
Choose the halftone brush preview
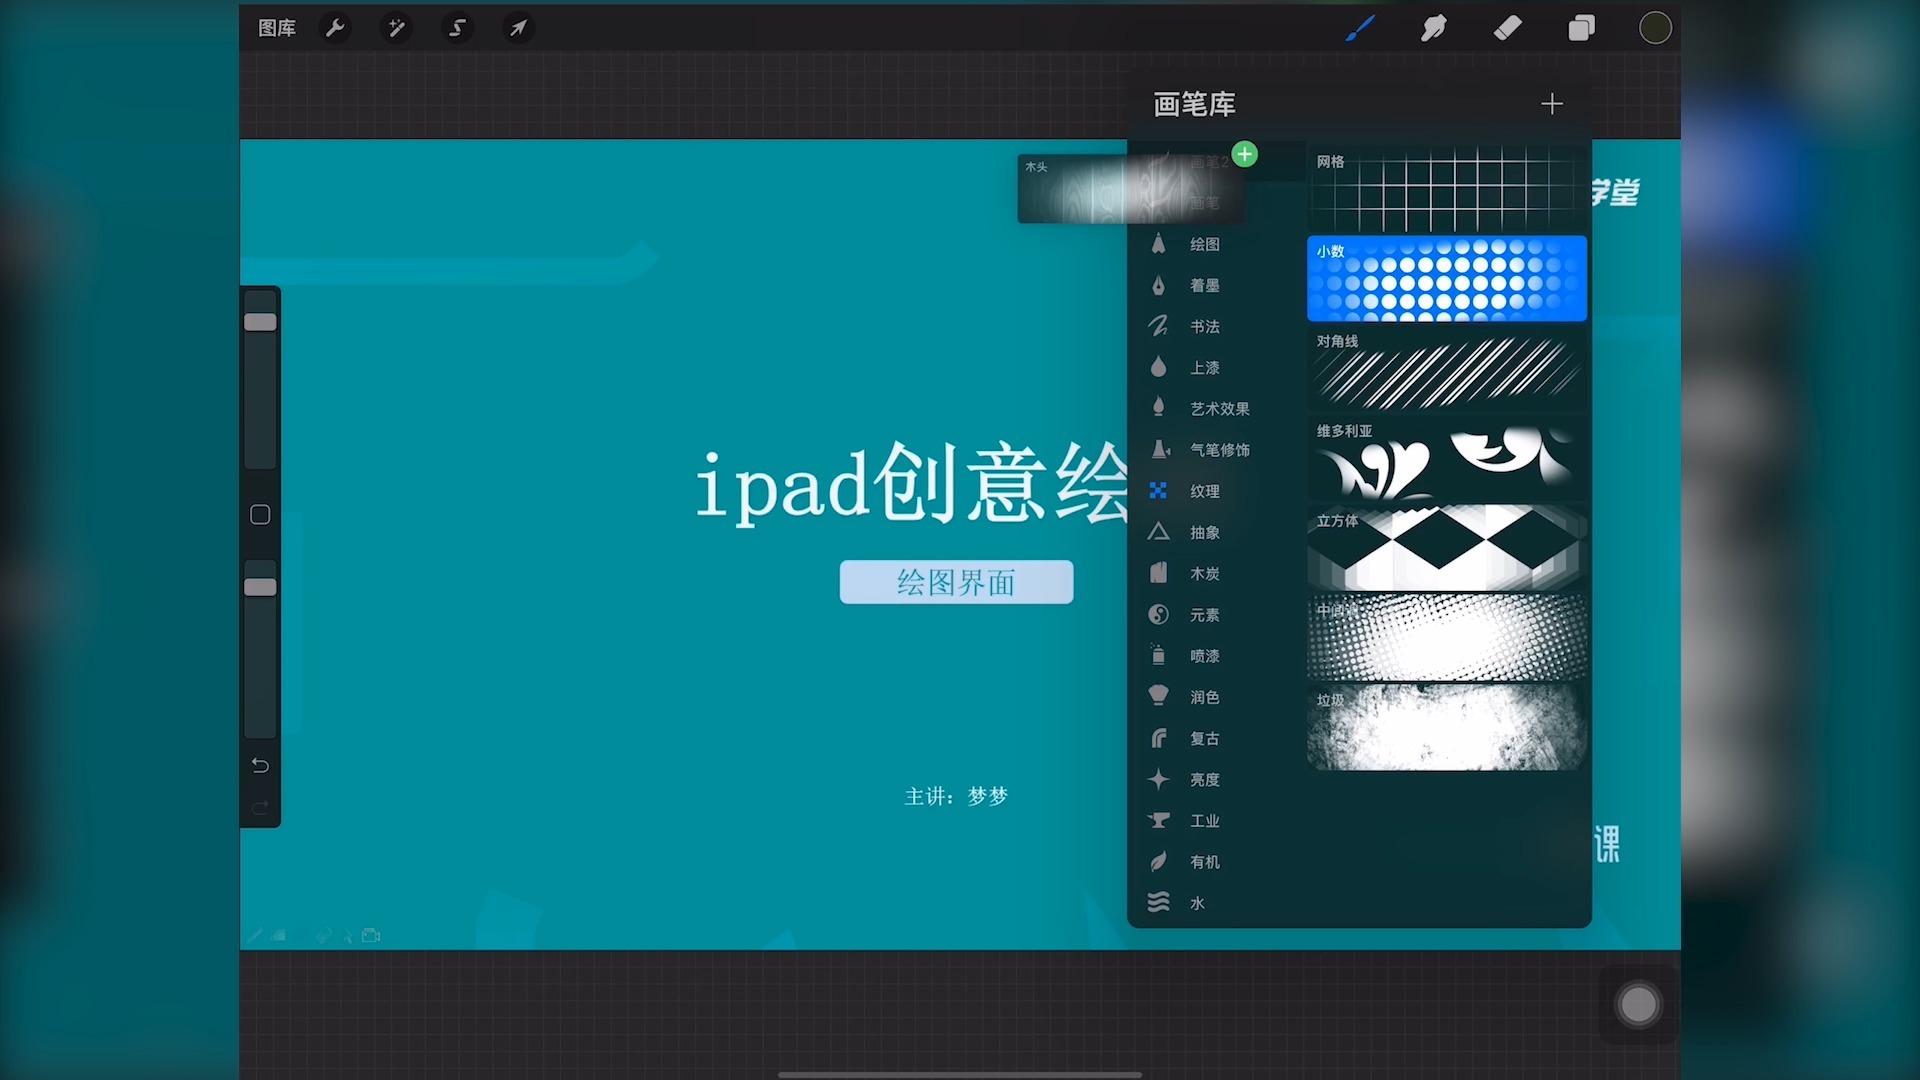click(1447, 638)
